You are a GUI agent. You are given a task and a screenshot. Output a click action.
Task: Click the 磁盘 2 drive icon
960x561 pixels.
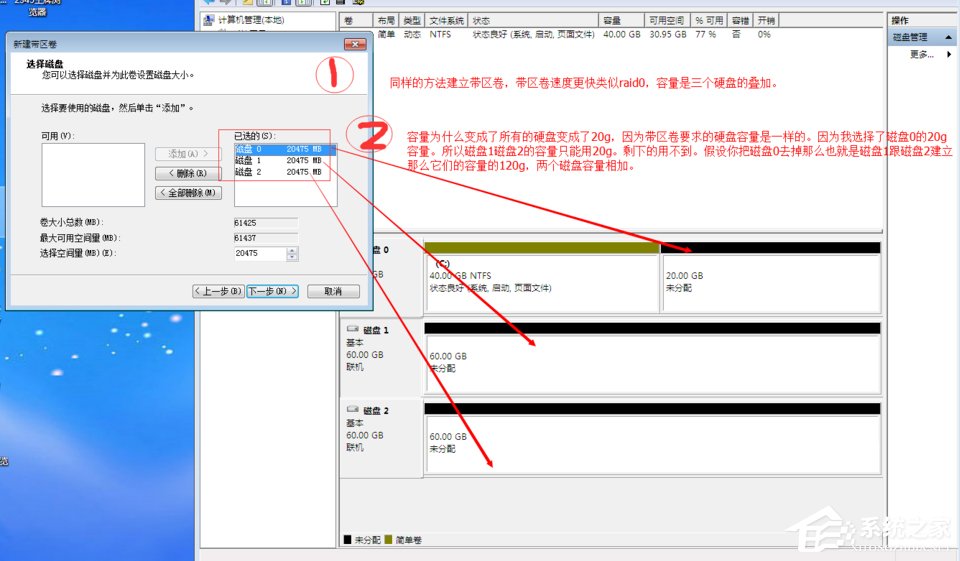tap(353, 410)
